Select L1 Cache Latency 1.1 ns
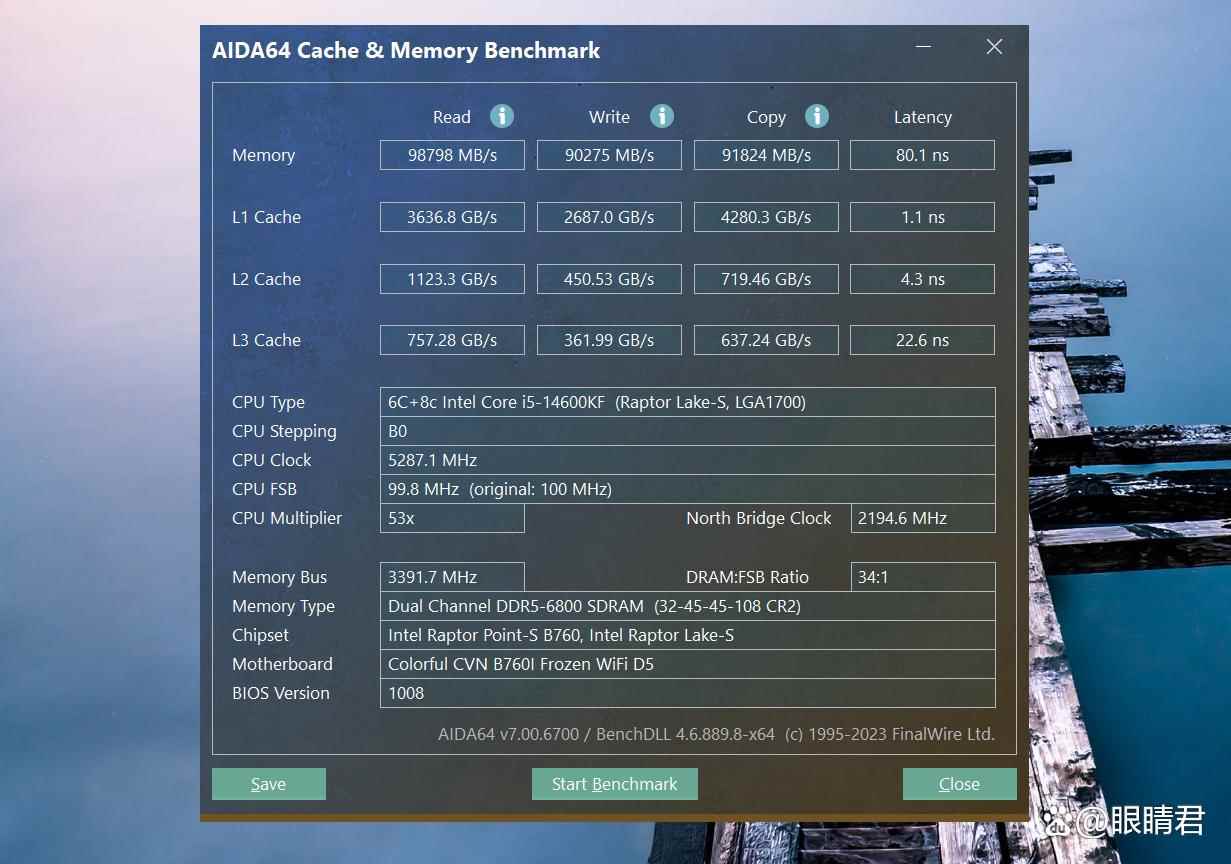 pyautogui.click(x=922, y=217)
